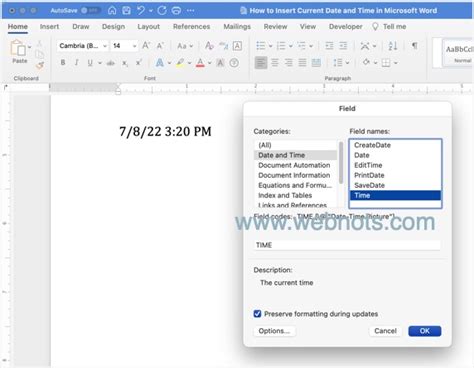Click the Enclose Characters icon
This screenshot has height=368, width=474.
[234, 63]
